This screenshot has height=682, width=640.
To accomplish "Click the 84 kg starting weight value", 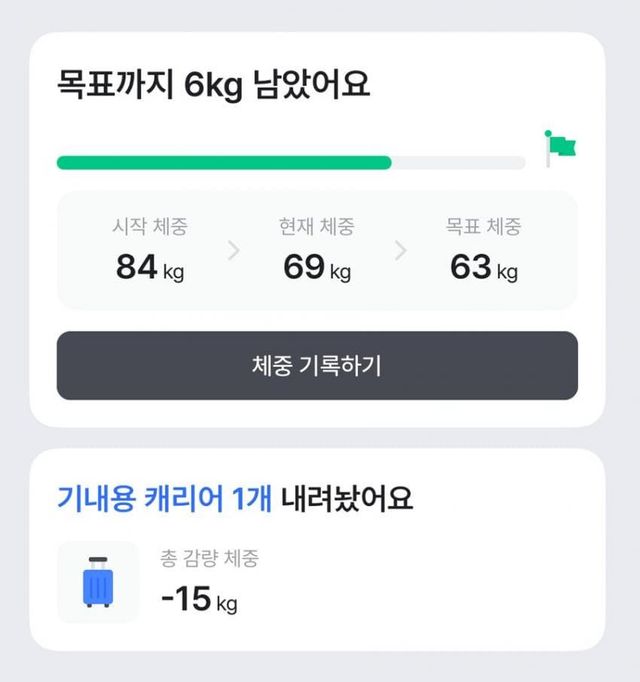I will coord(150,268).
